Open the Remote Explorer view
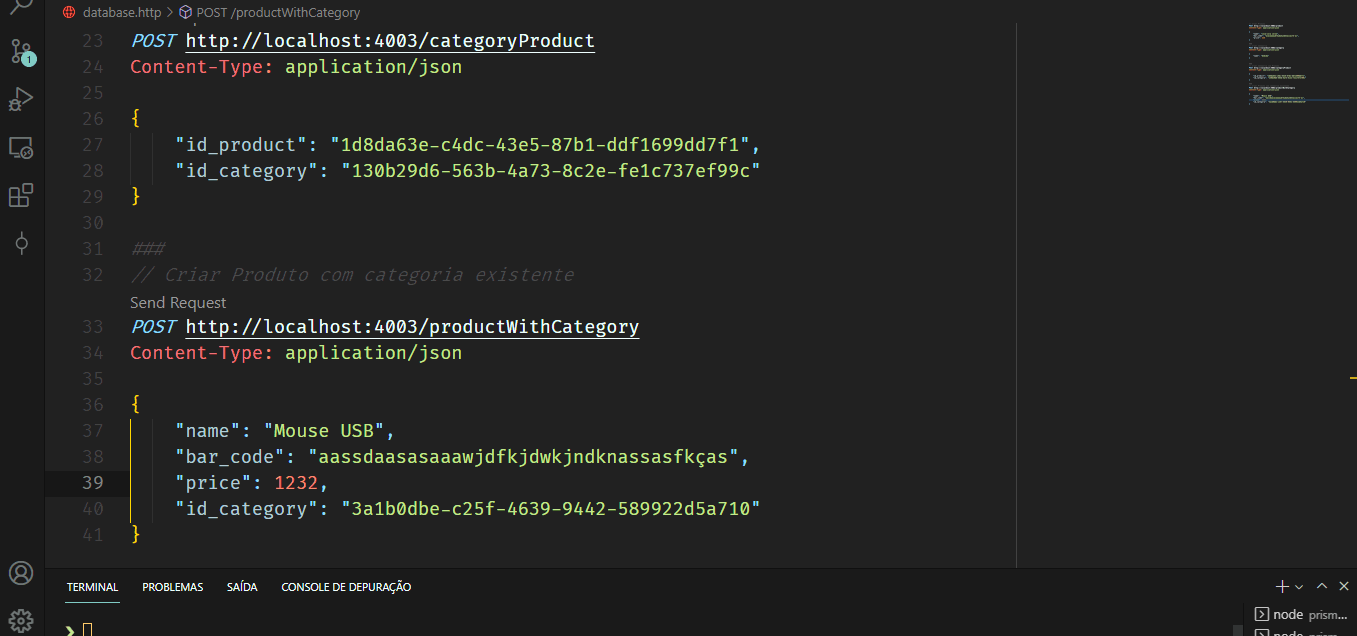Screen dimensions: 1357x636 [21, 148]
